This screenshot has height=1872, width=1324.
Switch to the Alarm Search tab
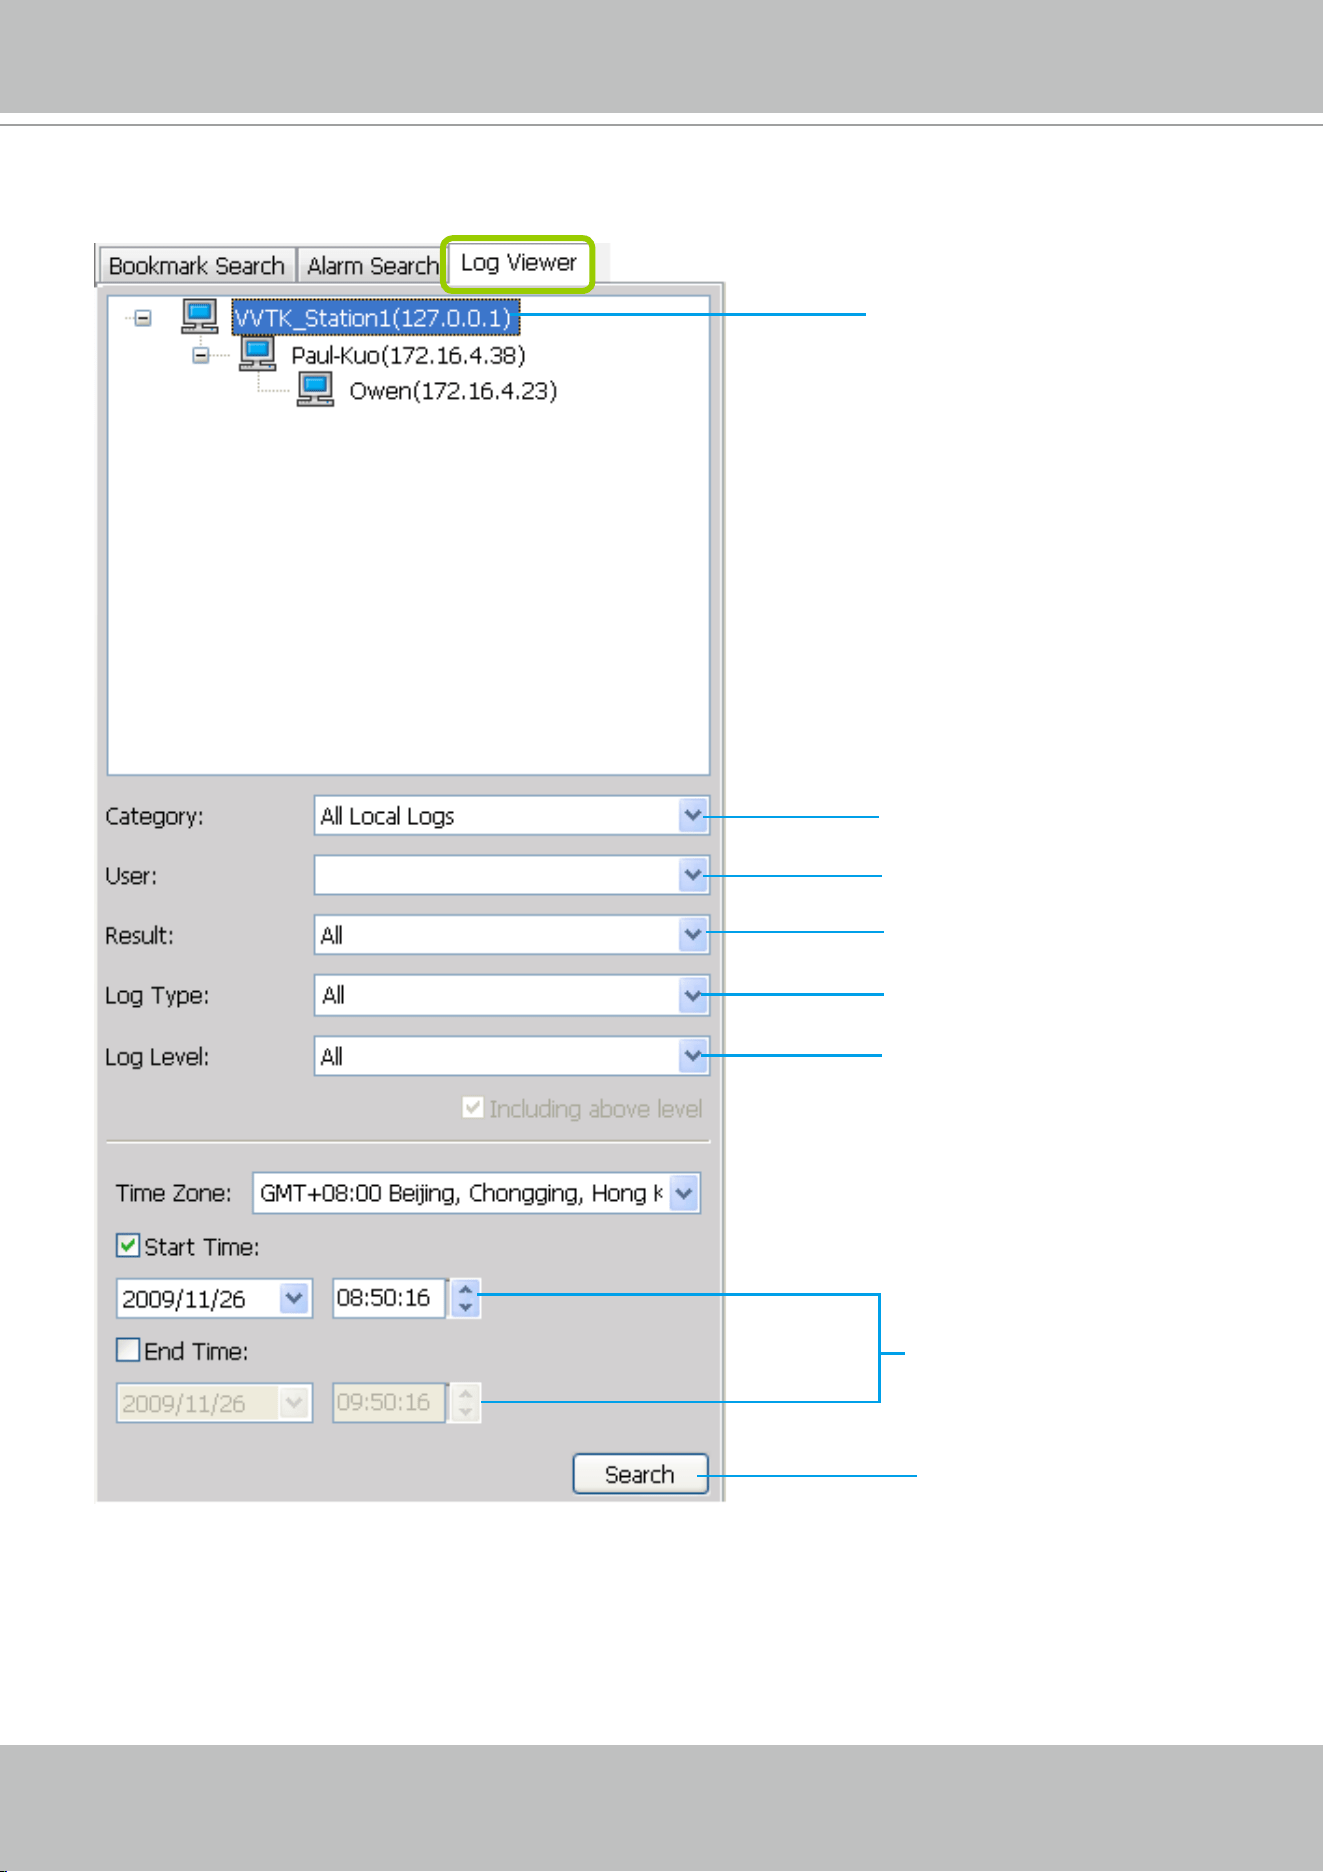(372, 266)
